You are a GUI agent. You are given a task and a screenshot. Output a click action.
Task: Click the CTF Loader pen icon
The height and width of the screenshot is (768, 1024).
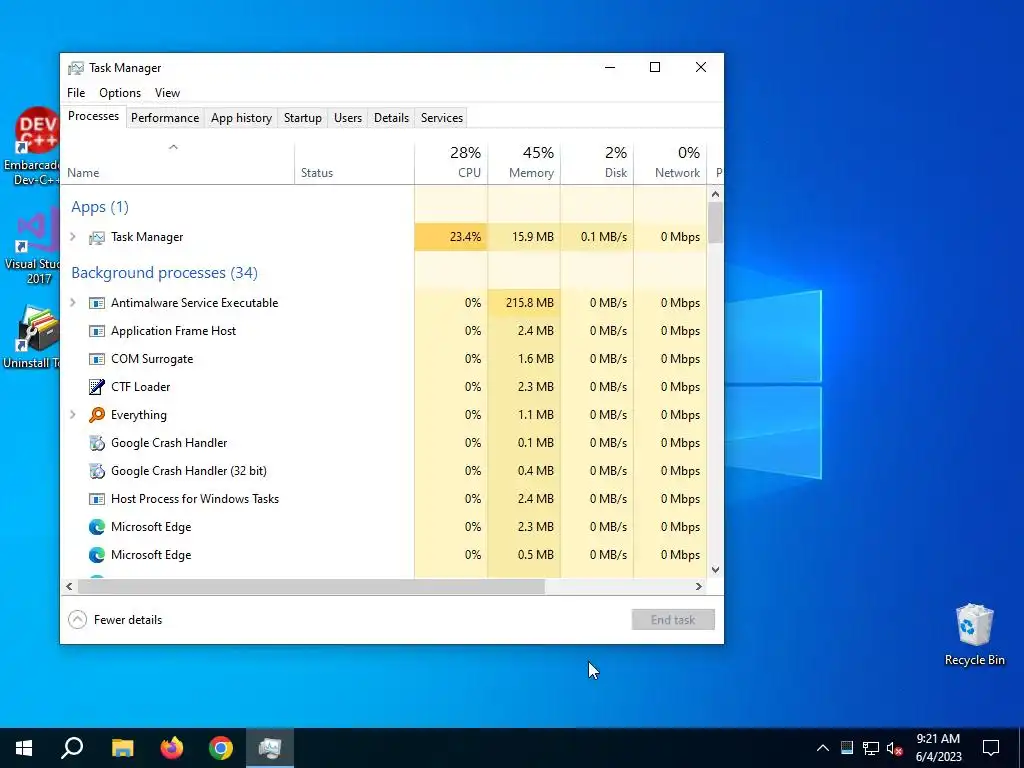pyautogui.click(x=97, y=387)
